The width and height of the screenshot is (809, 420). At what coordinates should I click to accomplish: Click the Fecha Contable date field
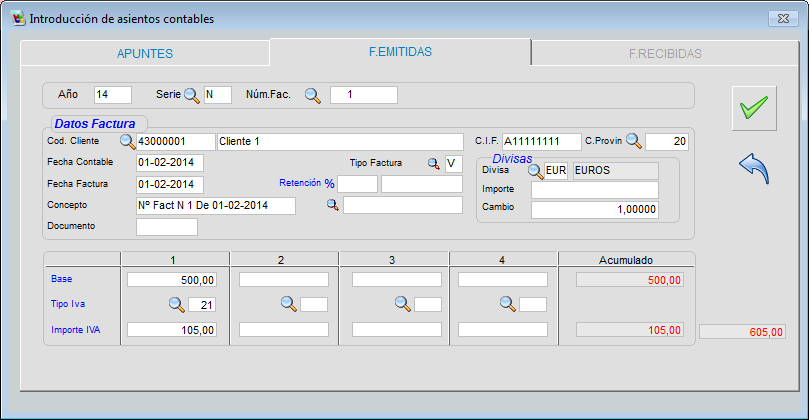170,162
